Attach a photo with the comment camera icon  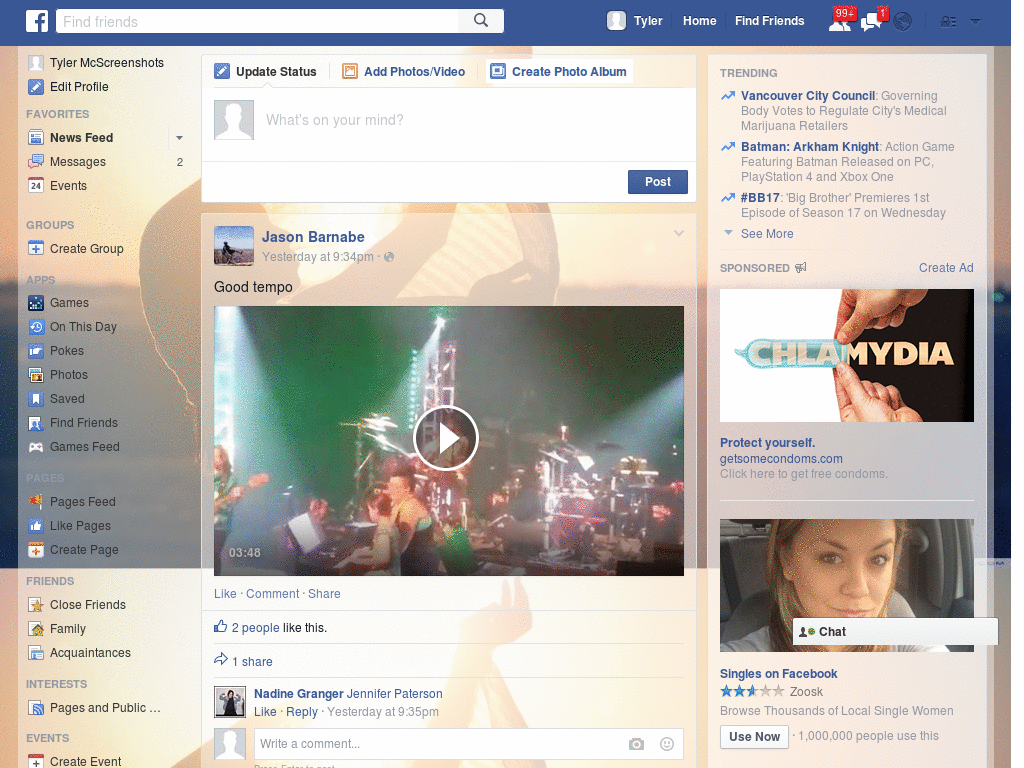[636, 745]
